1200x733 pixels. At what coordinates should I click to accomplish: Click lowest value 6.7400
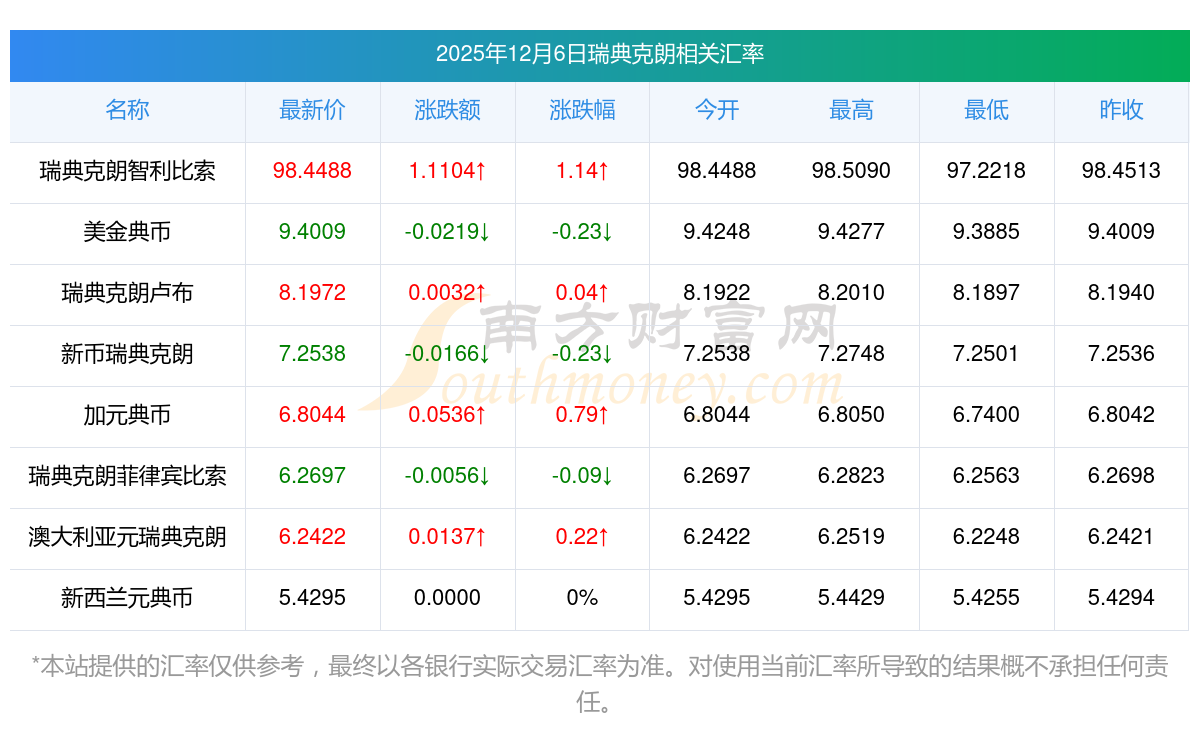(x=986, y=415)
